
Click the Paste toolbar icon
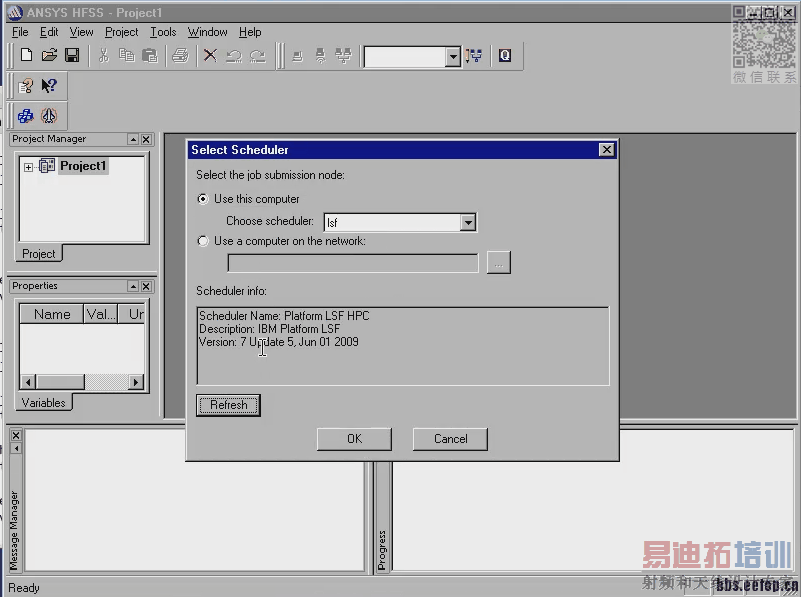[x=150, y=55]
